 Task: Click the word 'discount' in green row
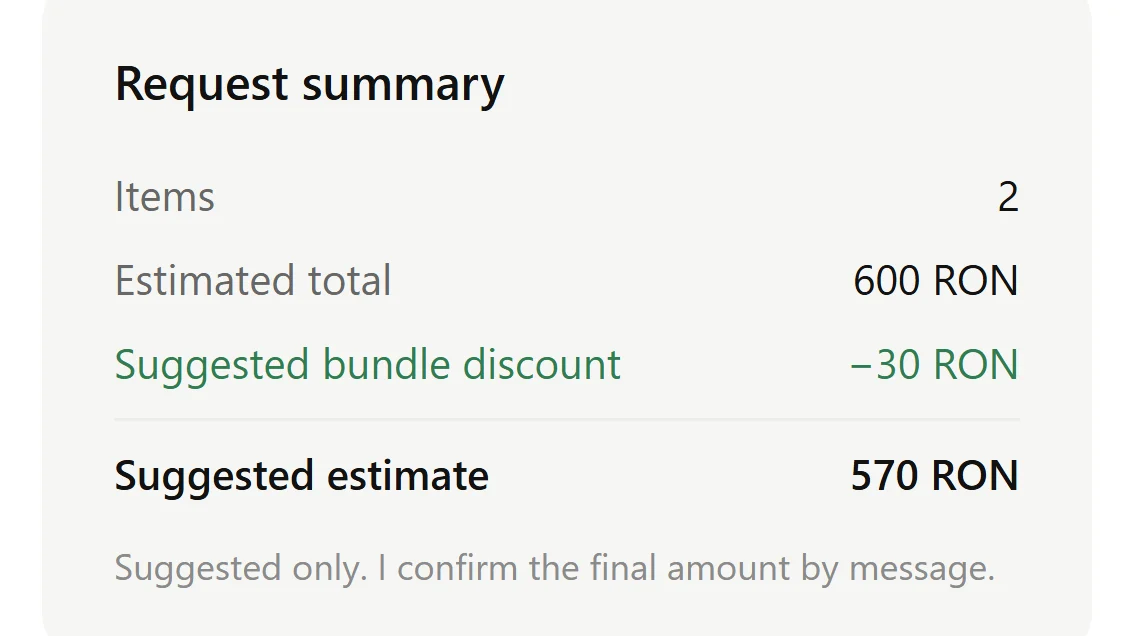pyautogui.click(x=542, y=364)
